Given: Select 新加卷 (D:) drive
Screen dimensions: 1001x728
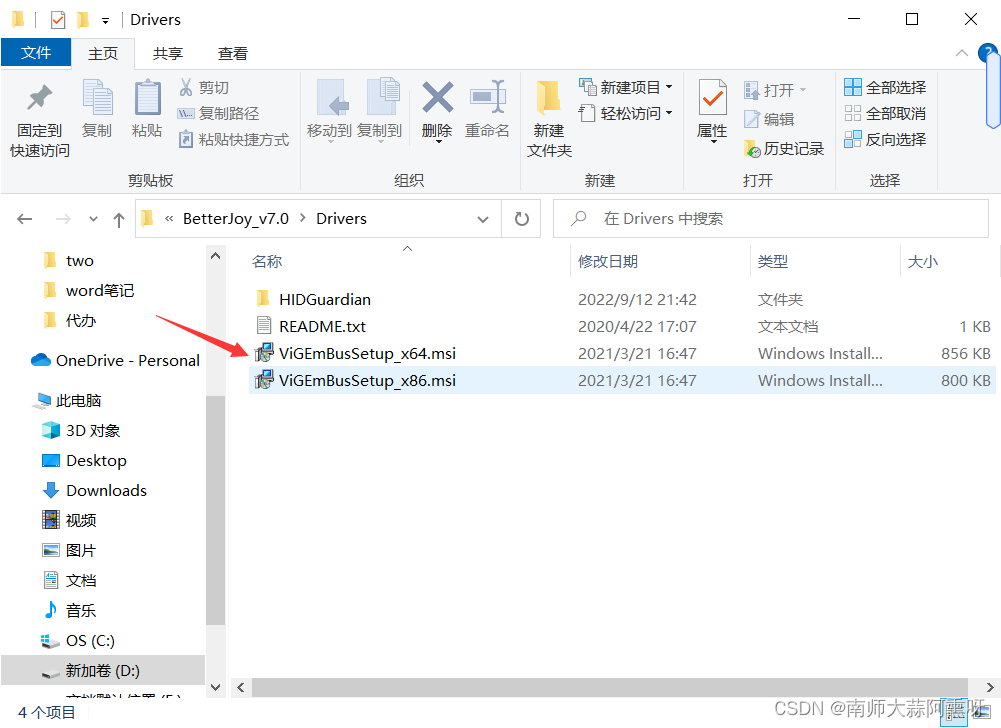Looking at the screenshot, I should tap(103, 671).
